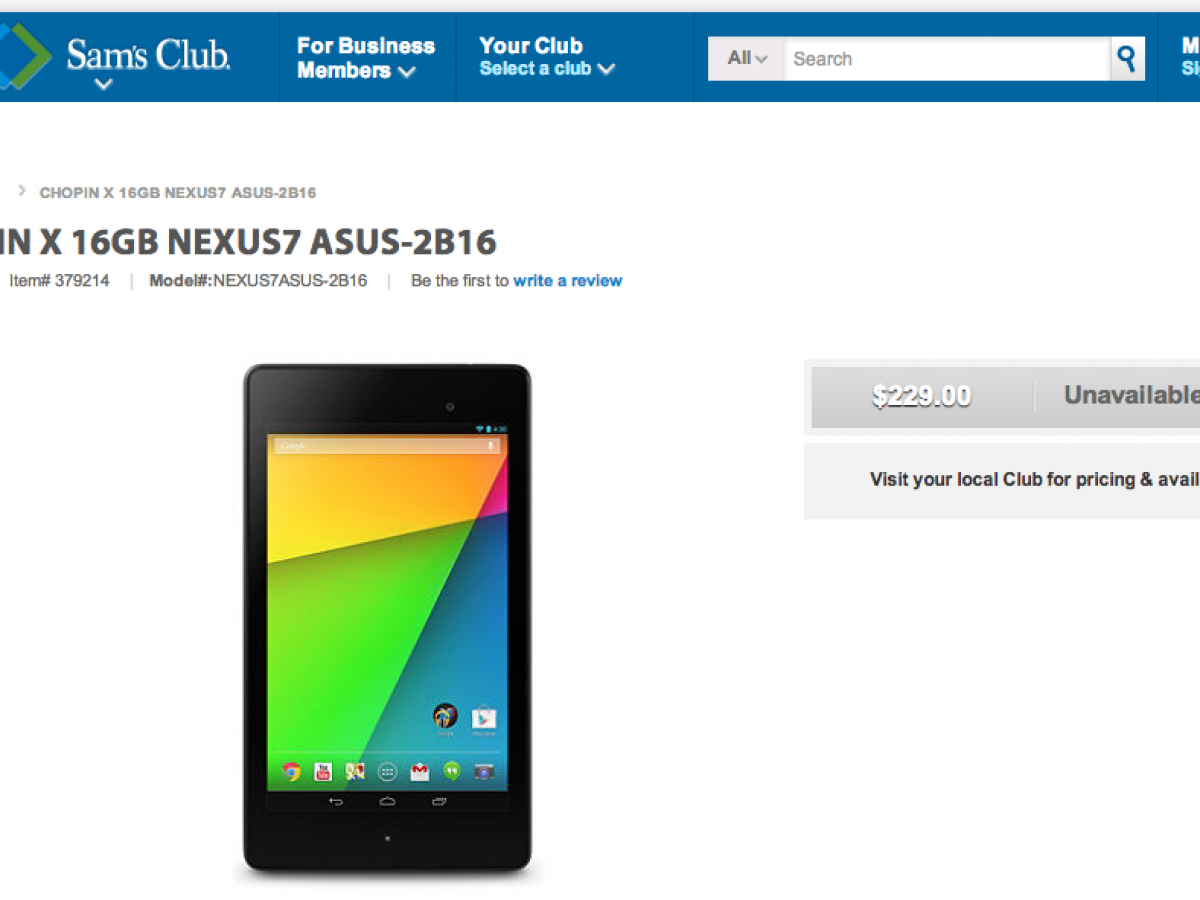
Task: Open the Select a club dropdown
Action: 547,69
